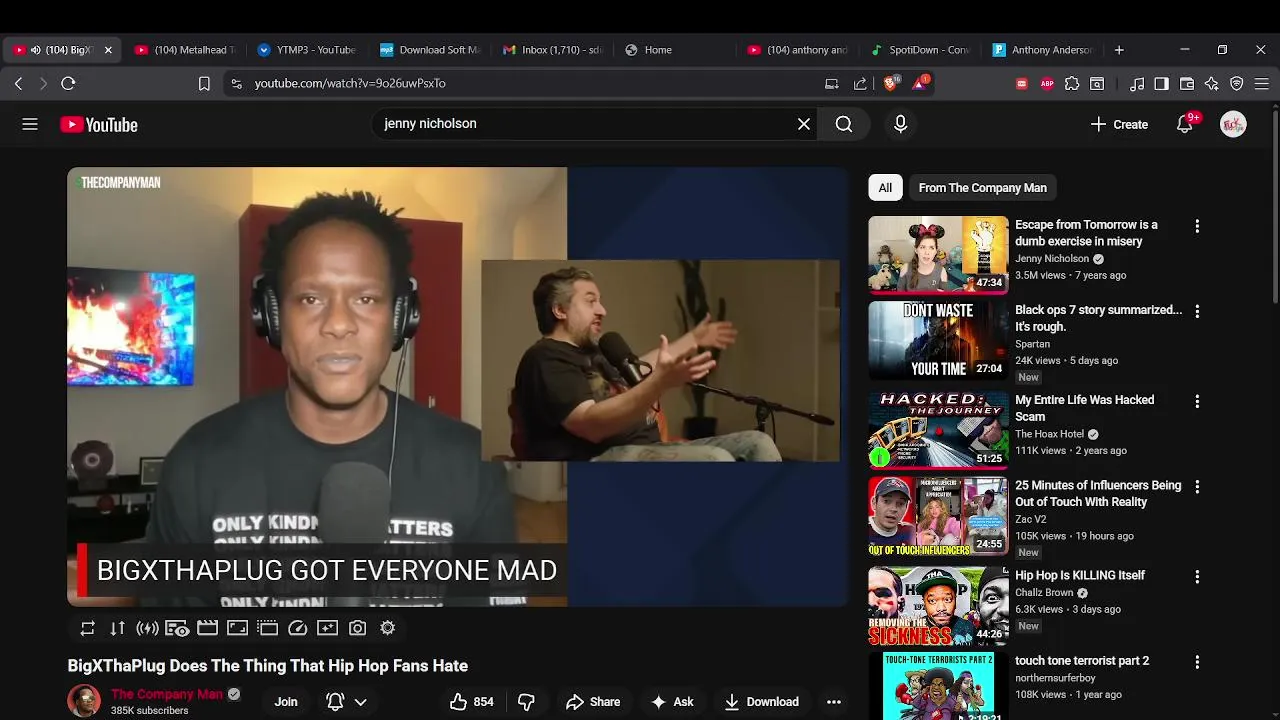Open YouTube notifications bell in header
Image resolution: width=1280 pixels, height=720 pixels.
pos(1185,124)
